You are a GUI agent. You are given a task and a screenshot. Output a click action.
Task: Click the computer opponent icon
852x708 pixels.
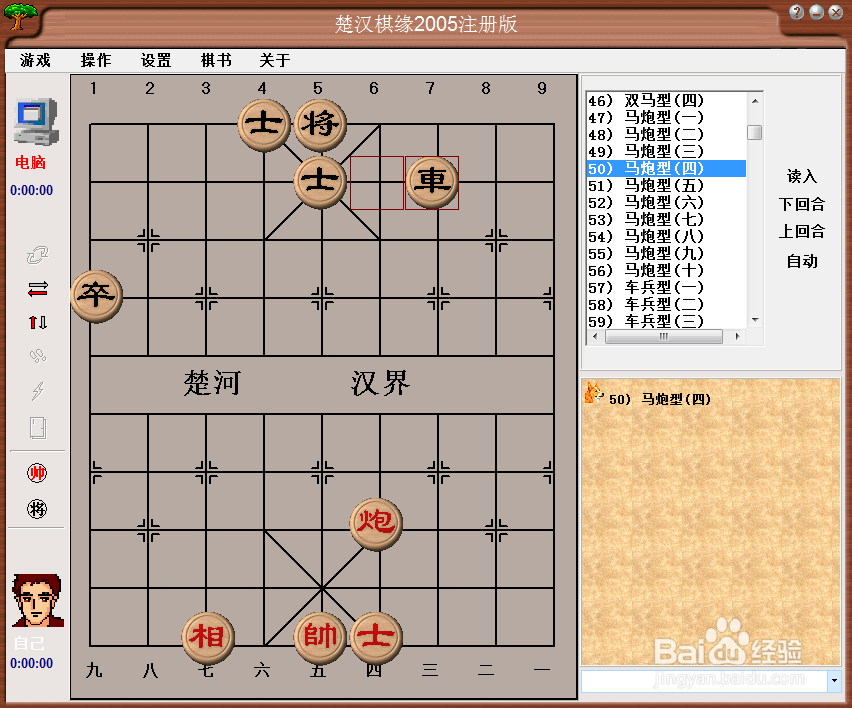point(36,122)
